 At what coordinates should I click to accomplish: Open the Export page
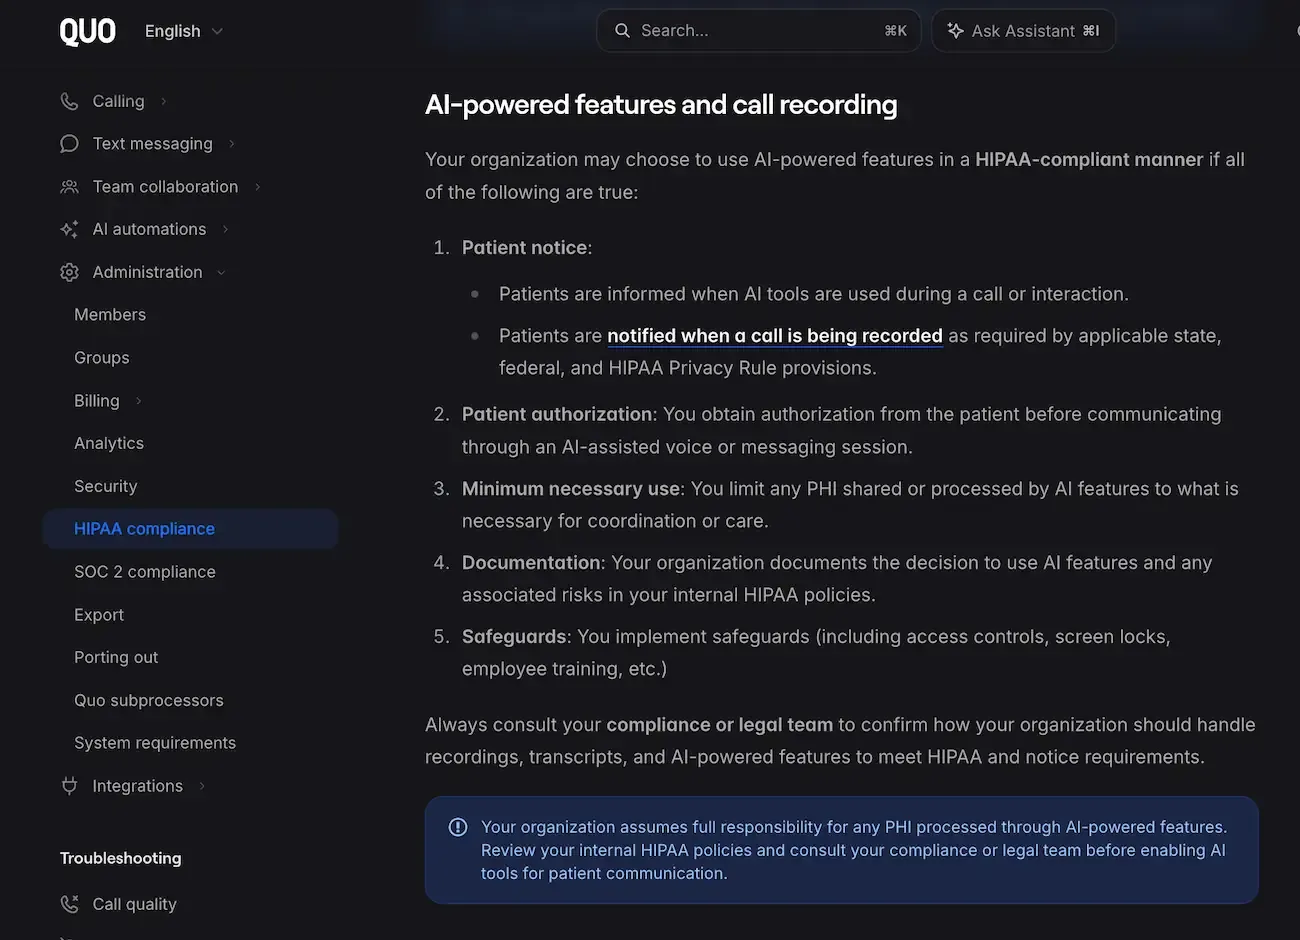(x=99, y=615)
